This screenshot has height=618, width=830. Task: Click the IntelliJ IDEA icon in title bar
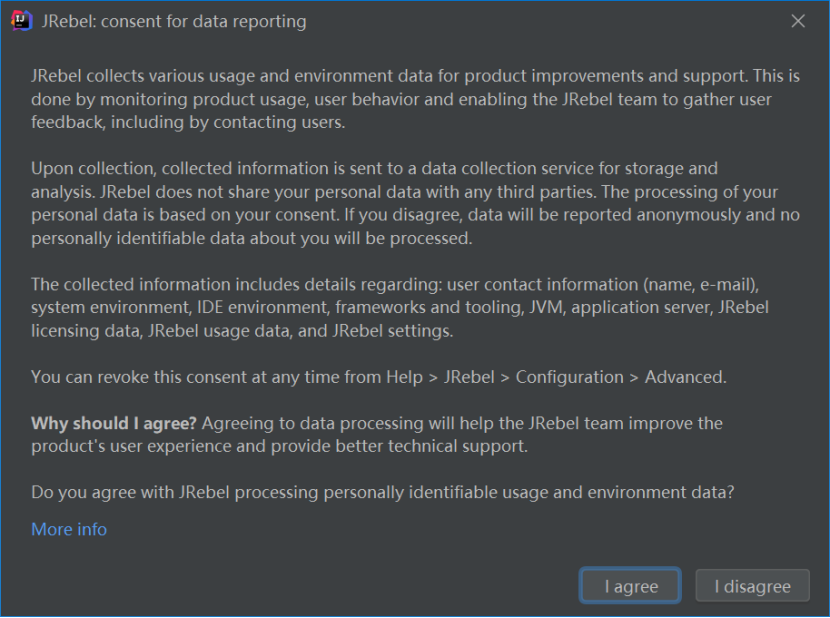click(x=22, y=21)
